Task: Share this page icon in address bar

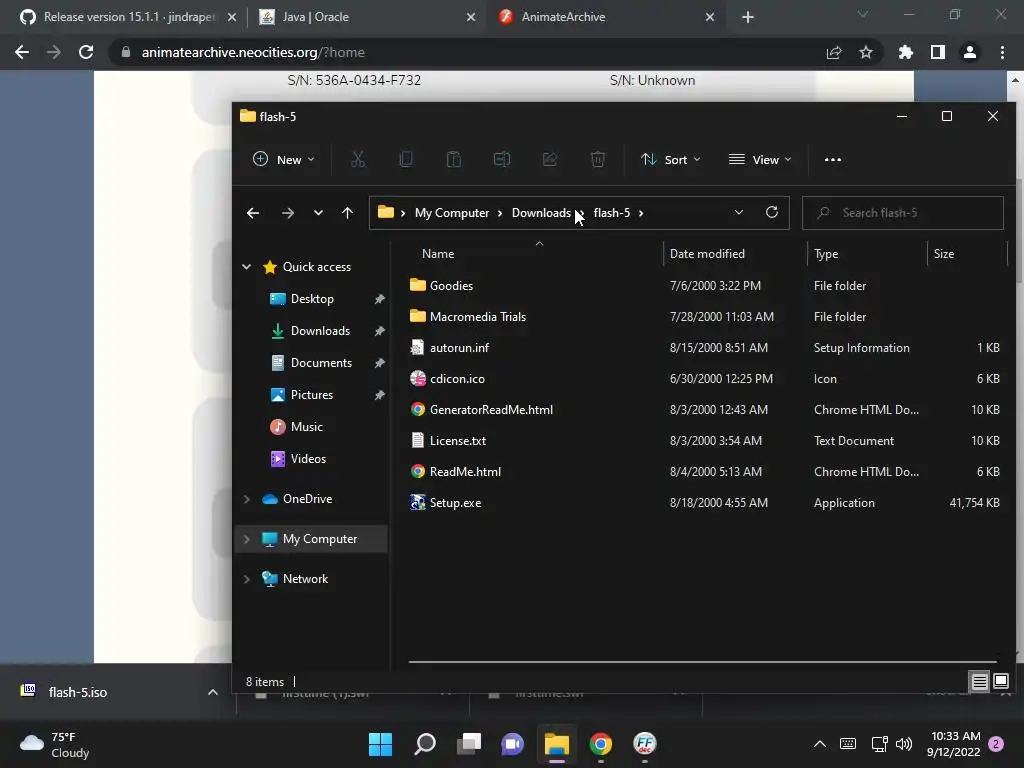Action: (x=834, y=52)
